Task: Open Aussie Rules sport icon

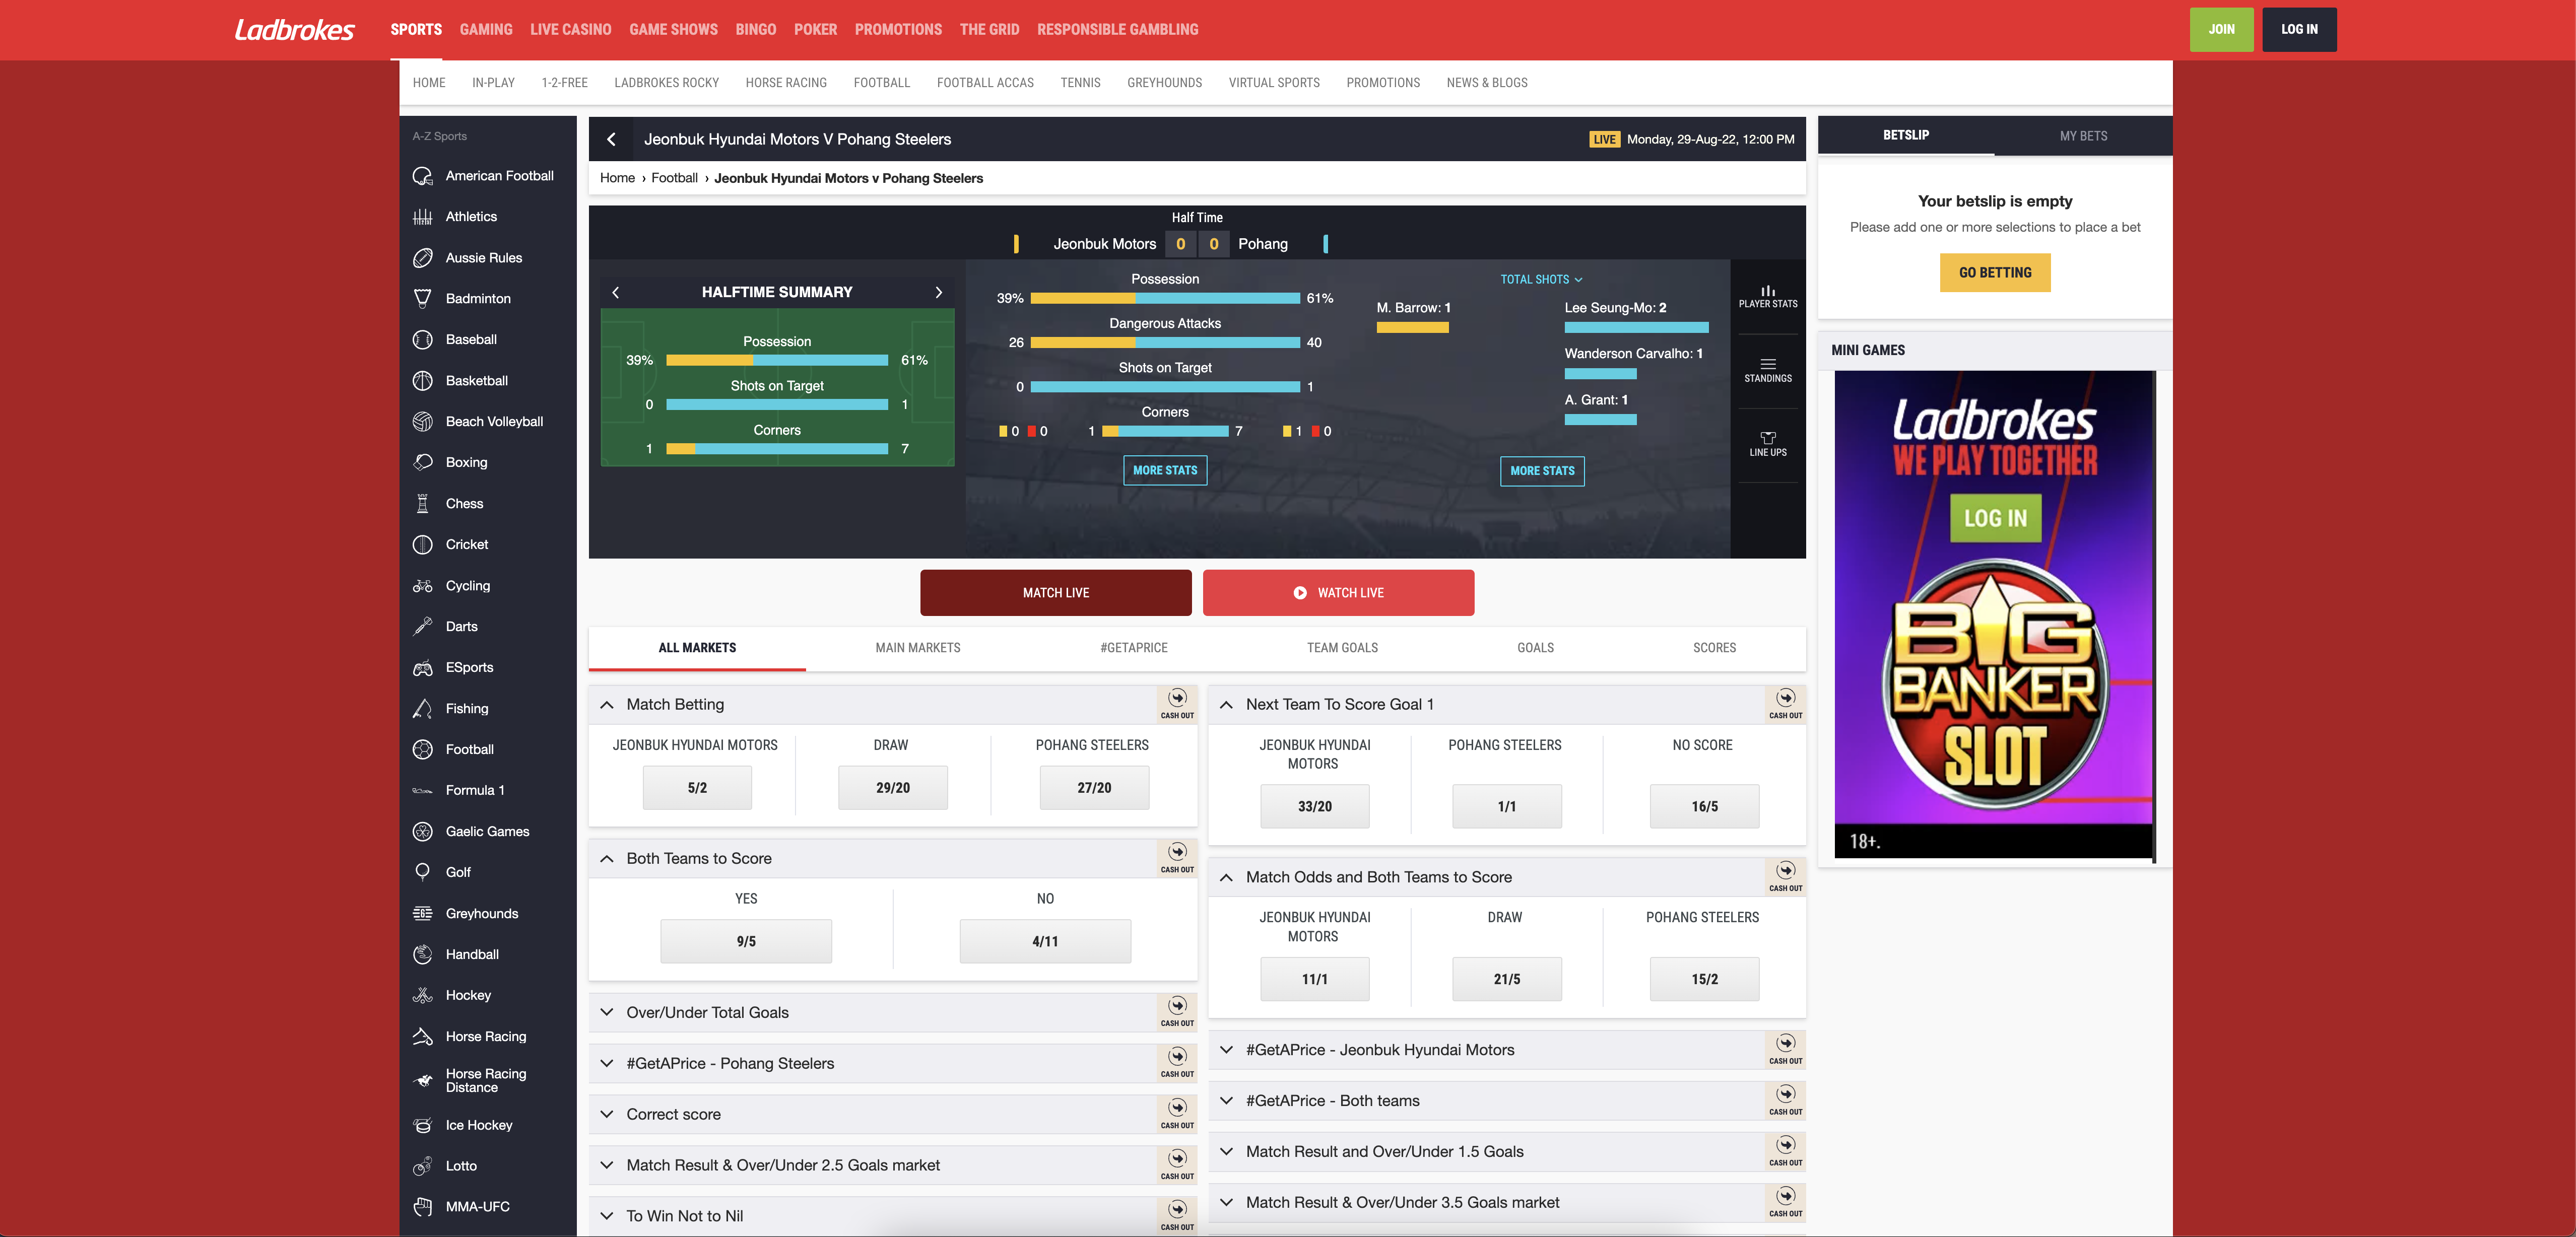Action: [x=423, y=258]
